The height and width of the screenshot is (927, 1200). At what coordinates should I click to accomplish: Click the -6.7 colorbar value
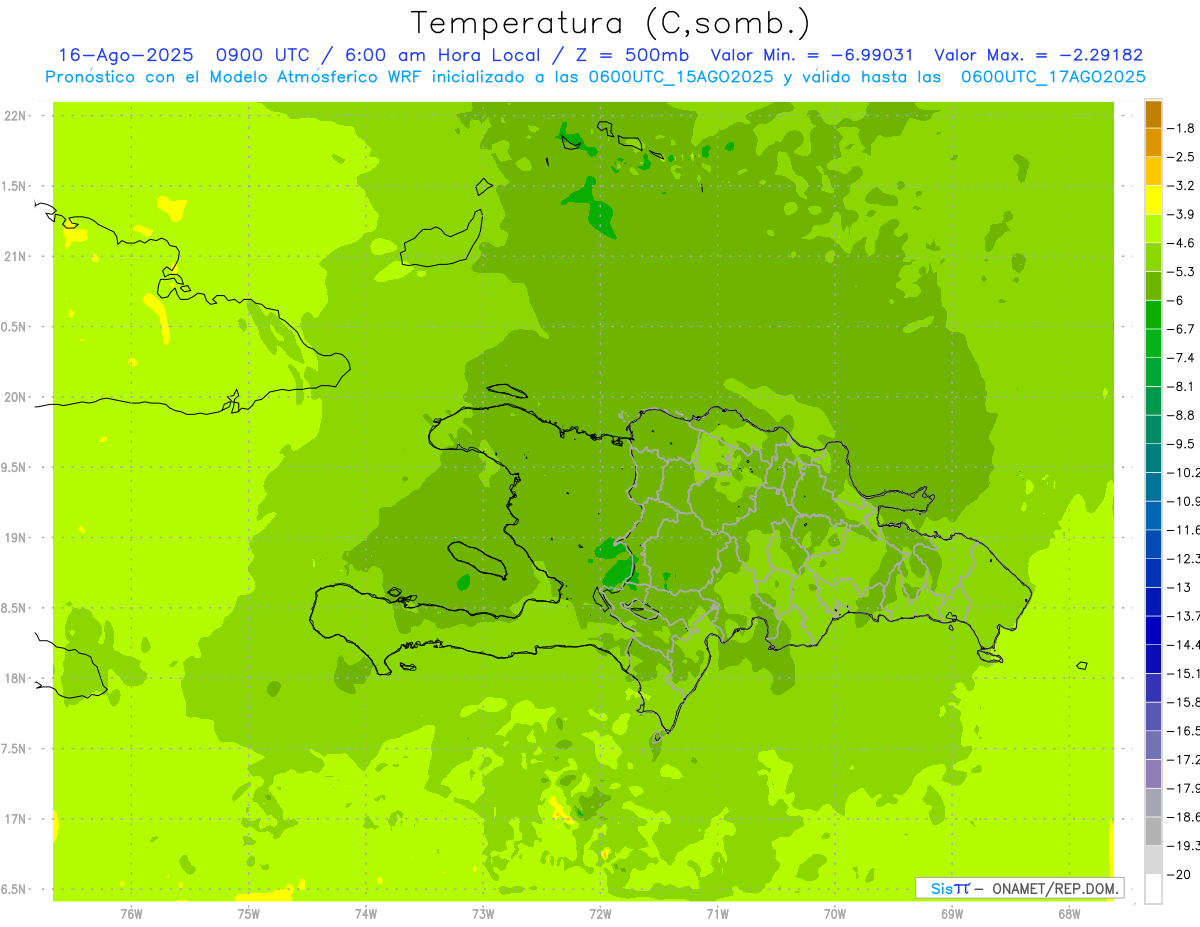(x=1181, y=329)
